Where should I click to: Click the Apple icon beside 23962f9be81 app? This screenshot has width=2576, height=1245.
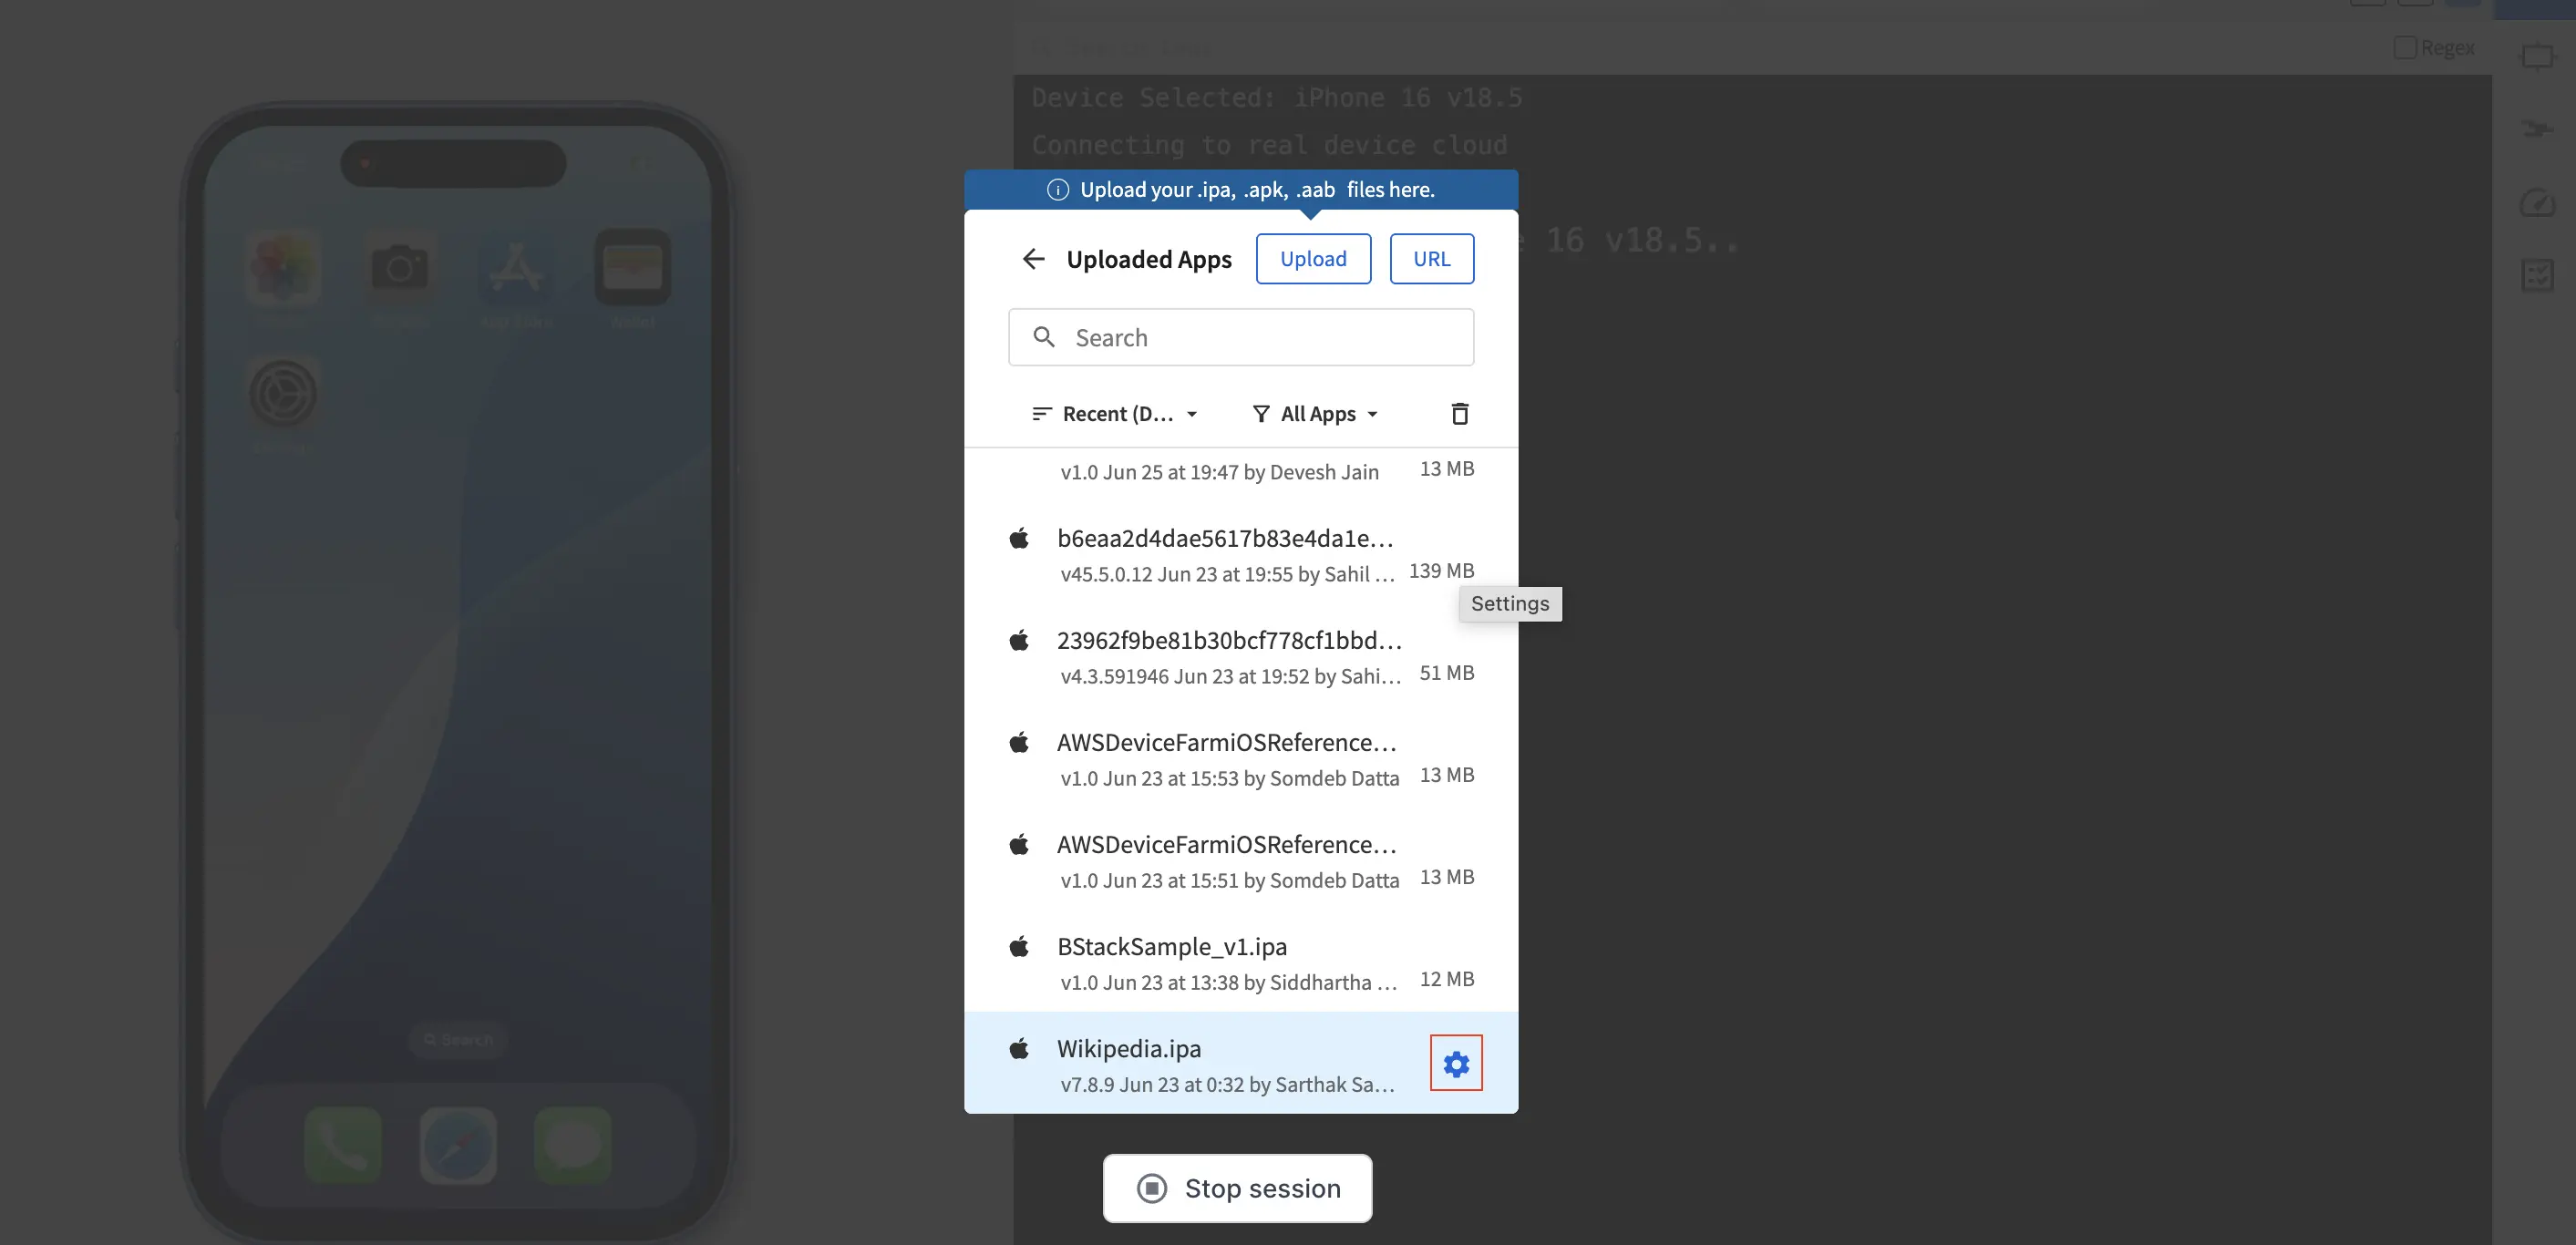(x=1018, y=640)
